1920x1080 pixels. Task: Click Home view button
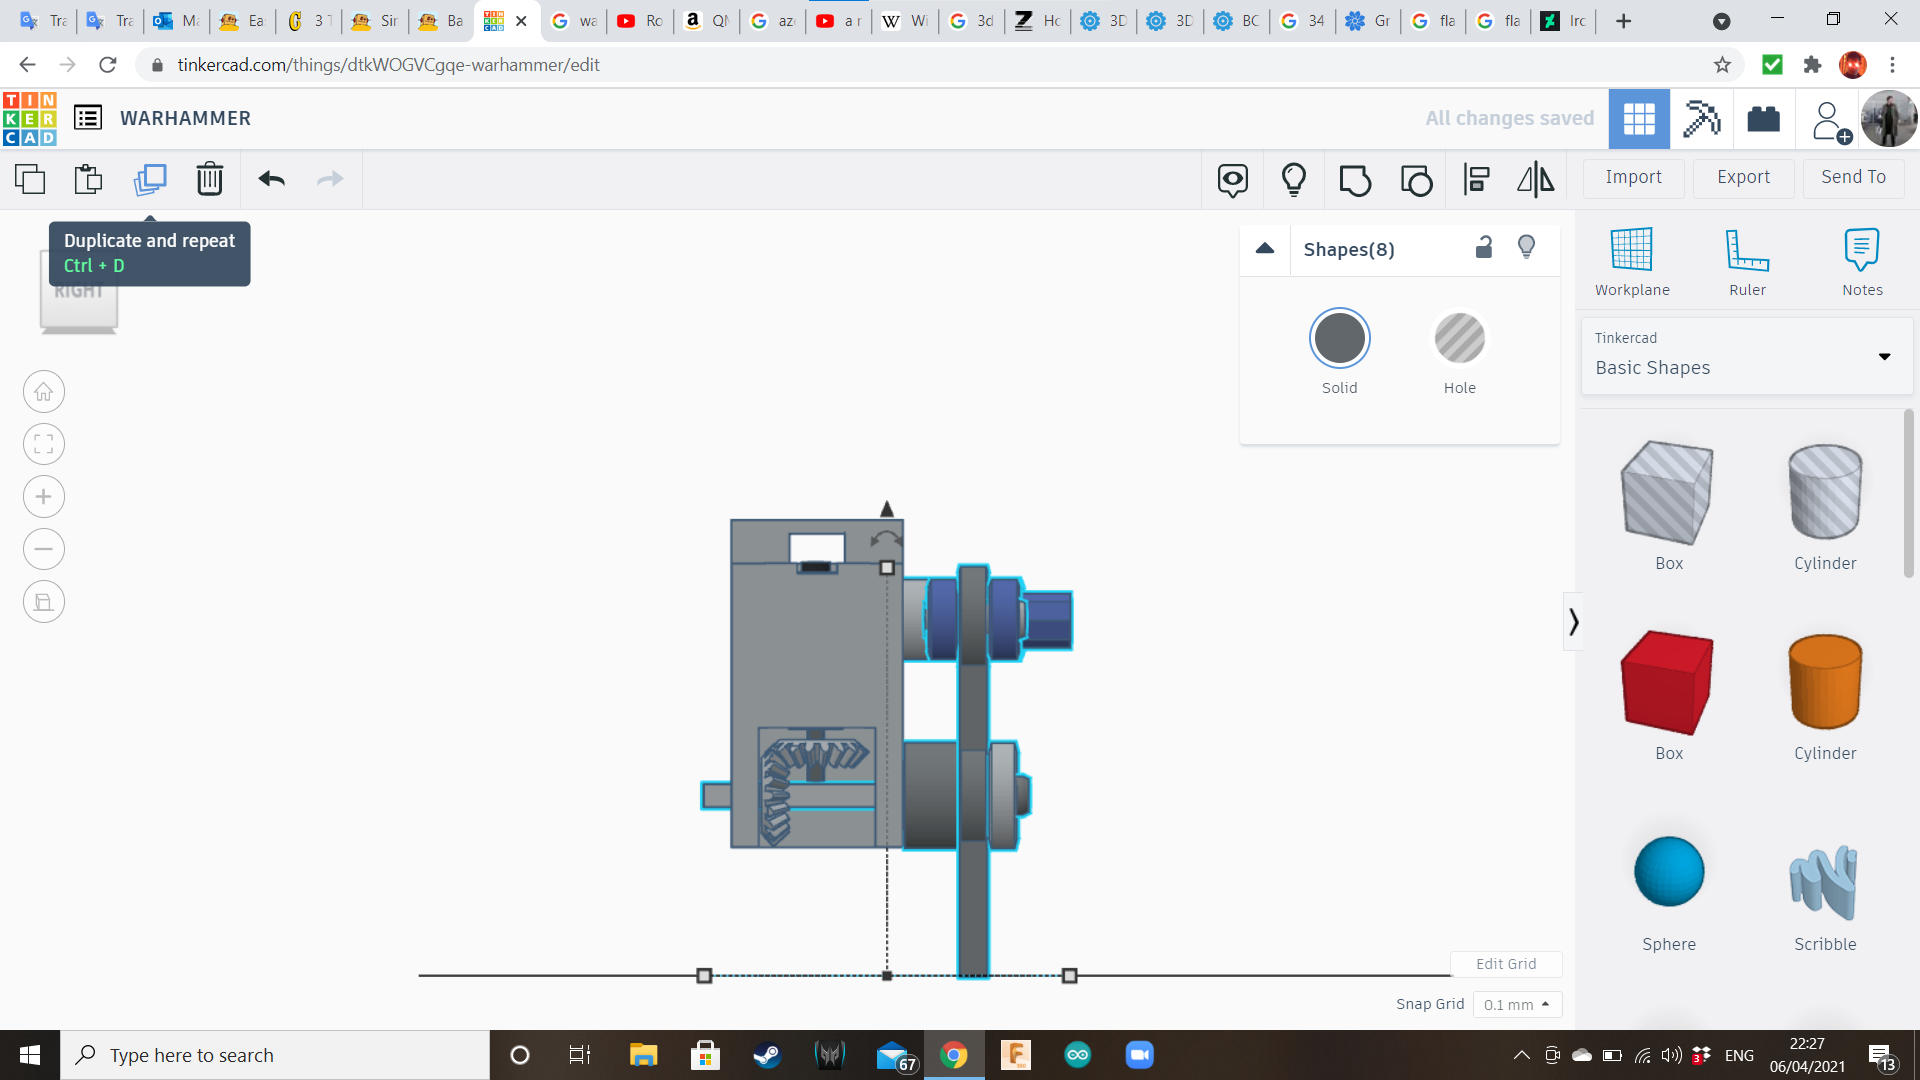(x=44, y=392)
